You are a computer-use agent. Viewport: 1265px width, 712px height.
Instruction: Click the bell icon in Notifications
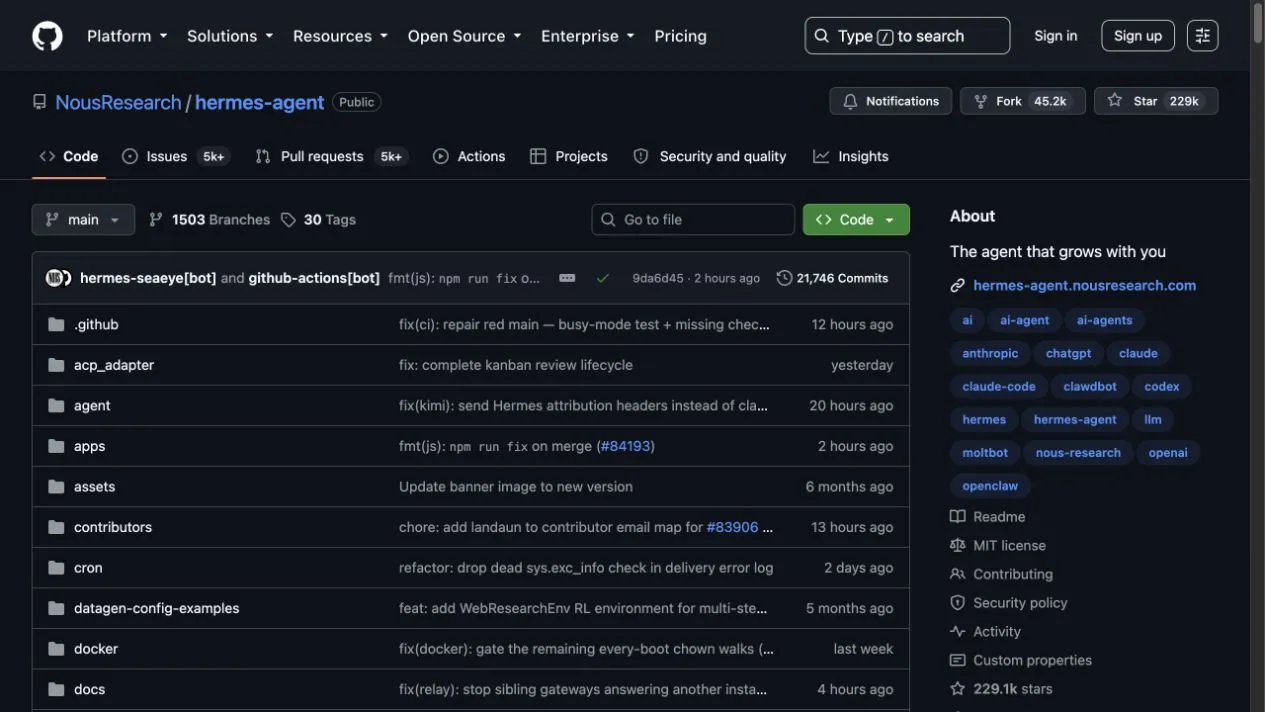[850, 101]
